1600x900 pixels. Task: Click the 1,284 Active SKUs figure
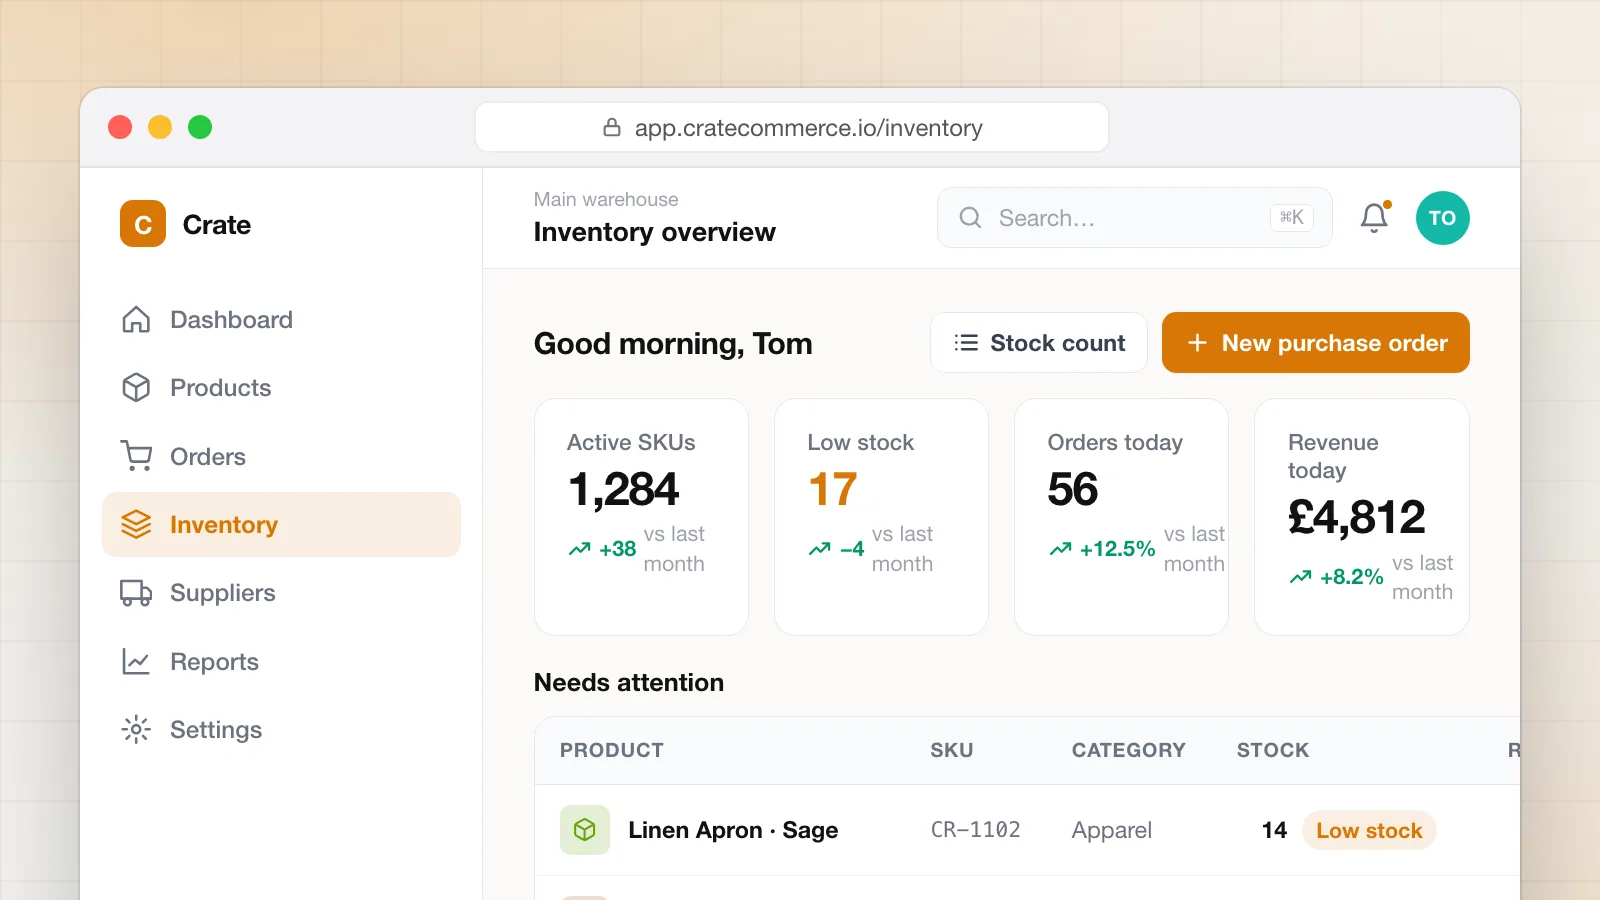tap(624, 489)
